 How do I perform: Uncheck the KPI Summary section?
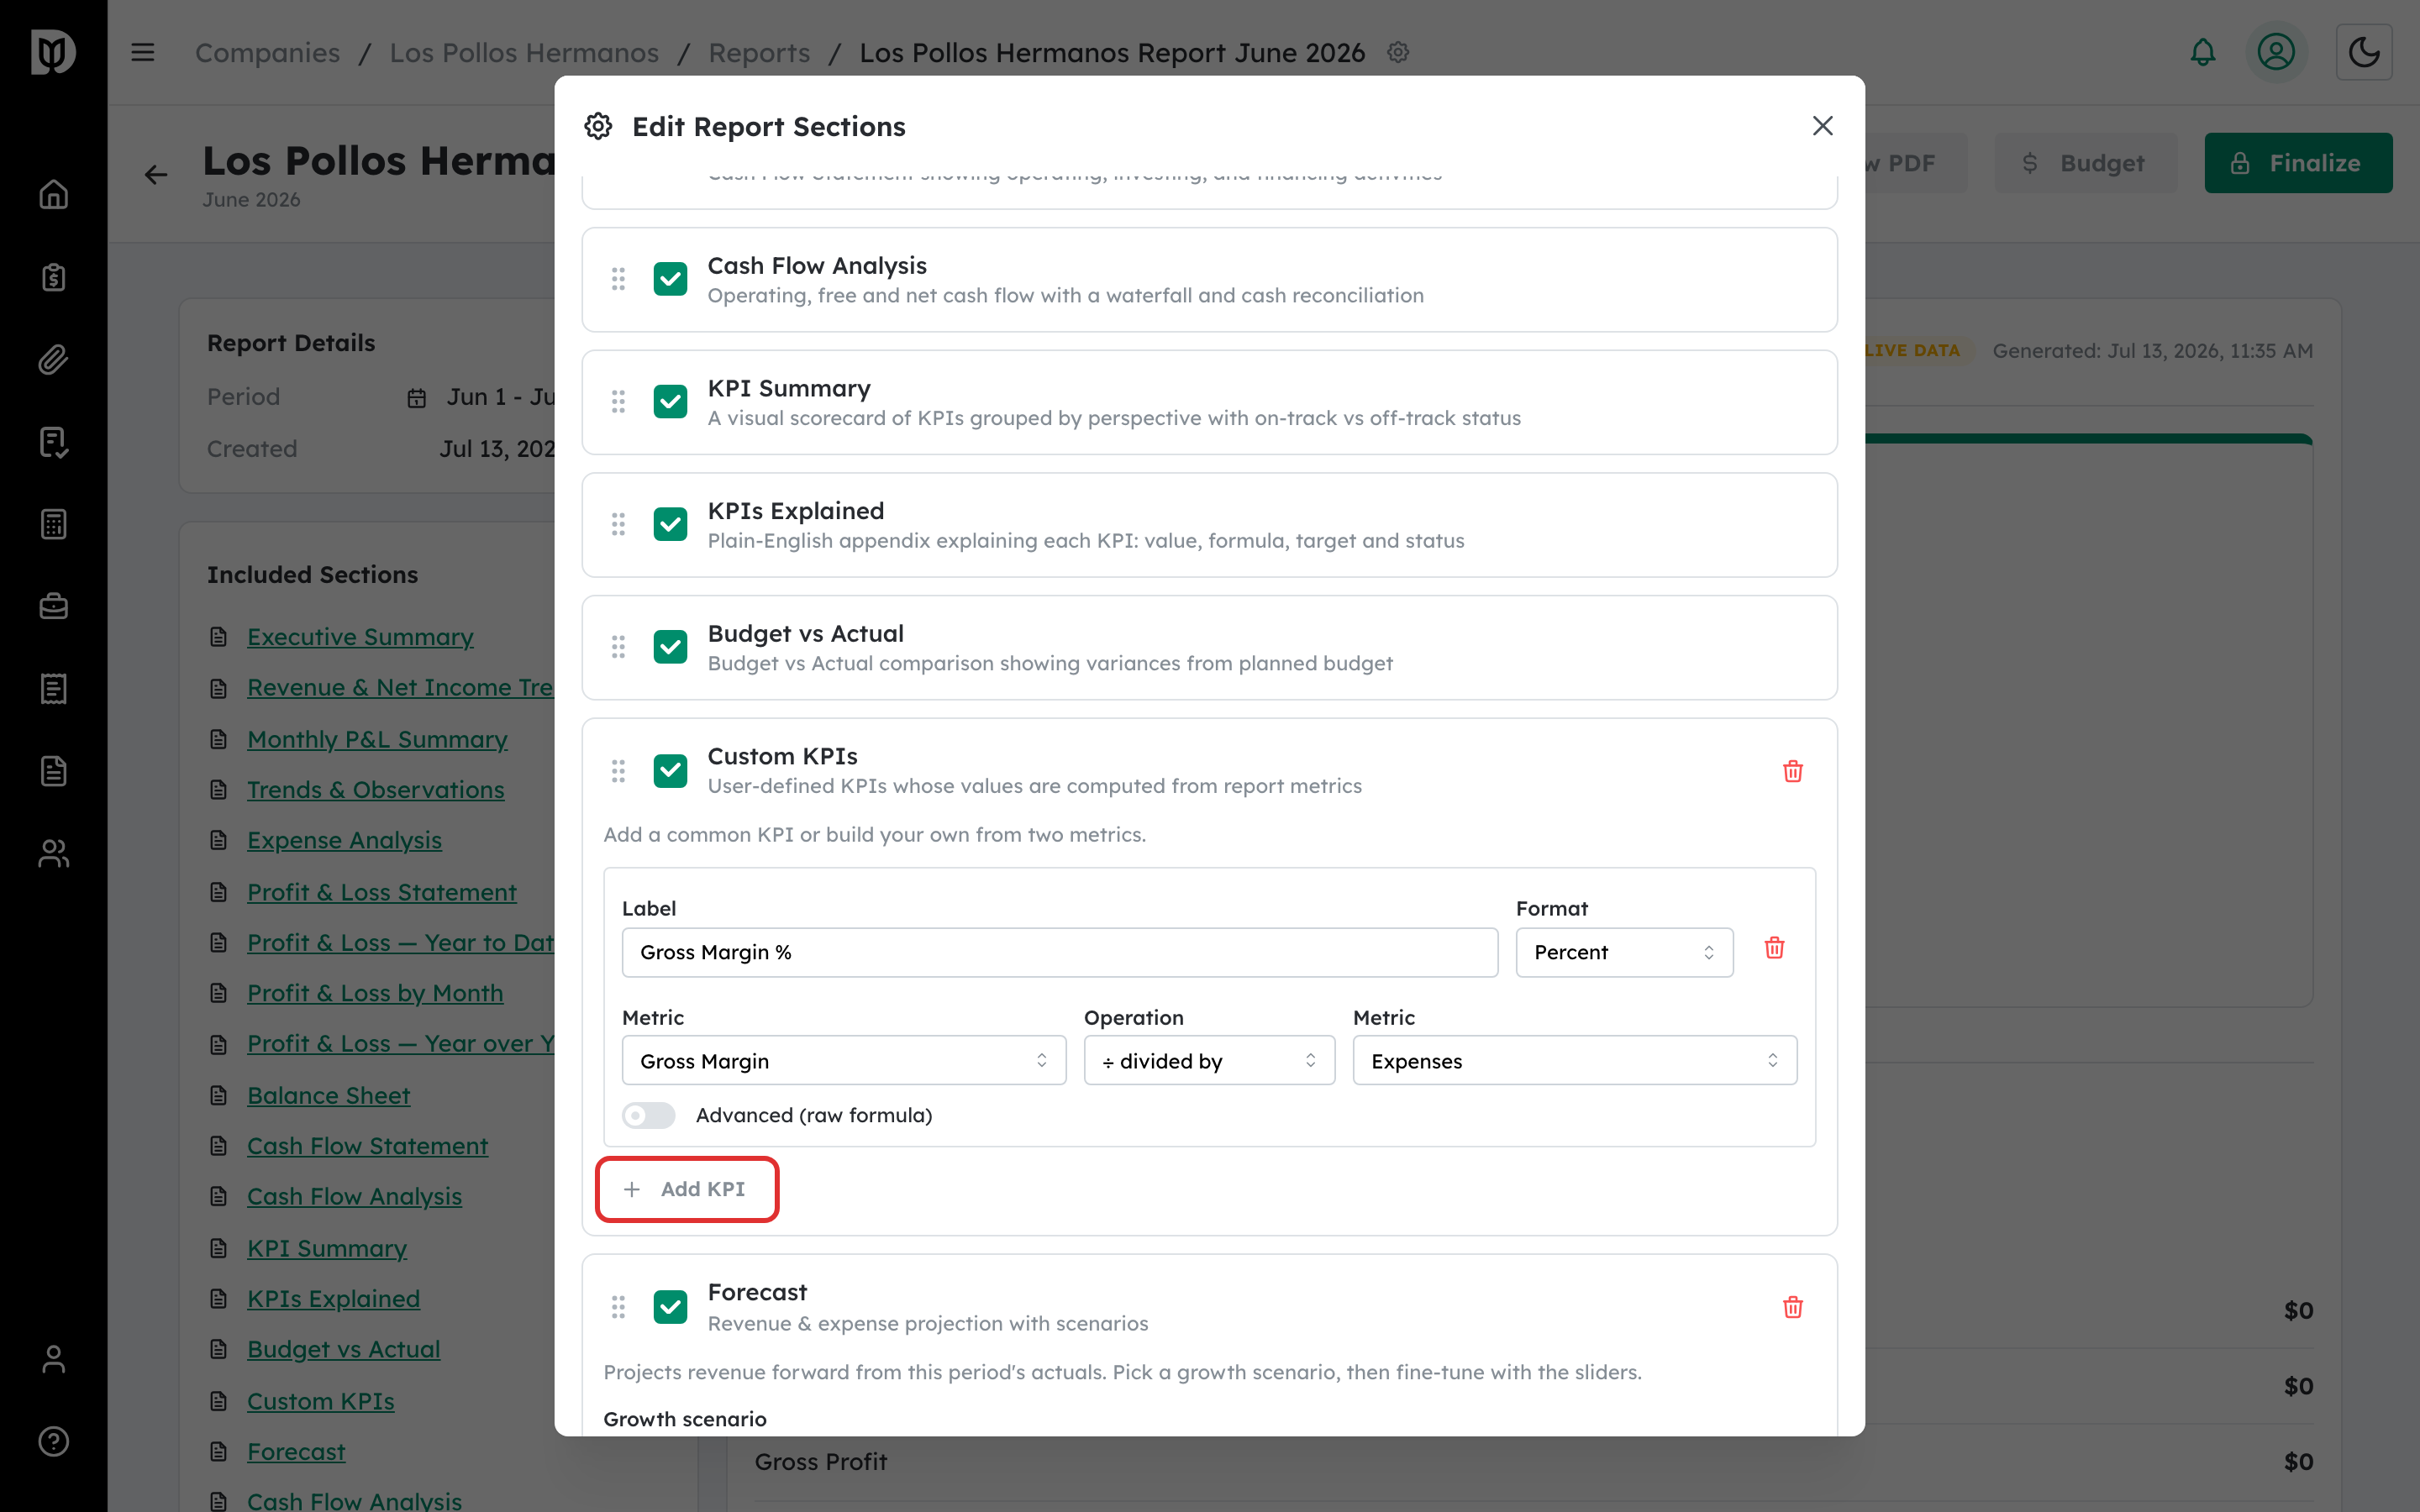pos(670,401)
